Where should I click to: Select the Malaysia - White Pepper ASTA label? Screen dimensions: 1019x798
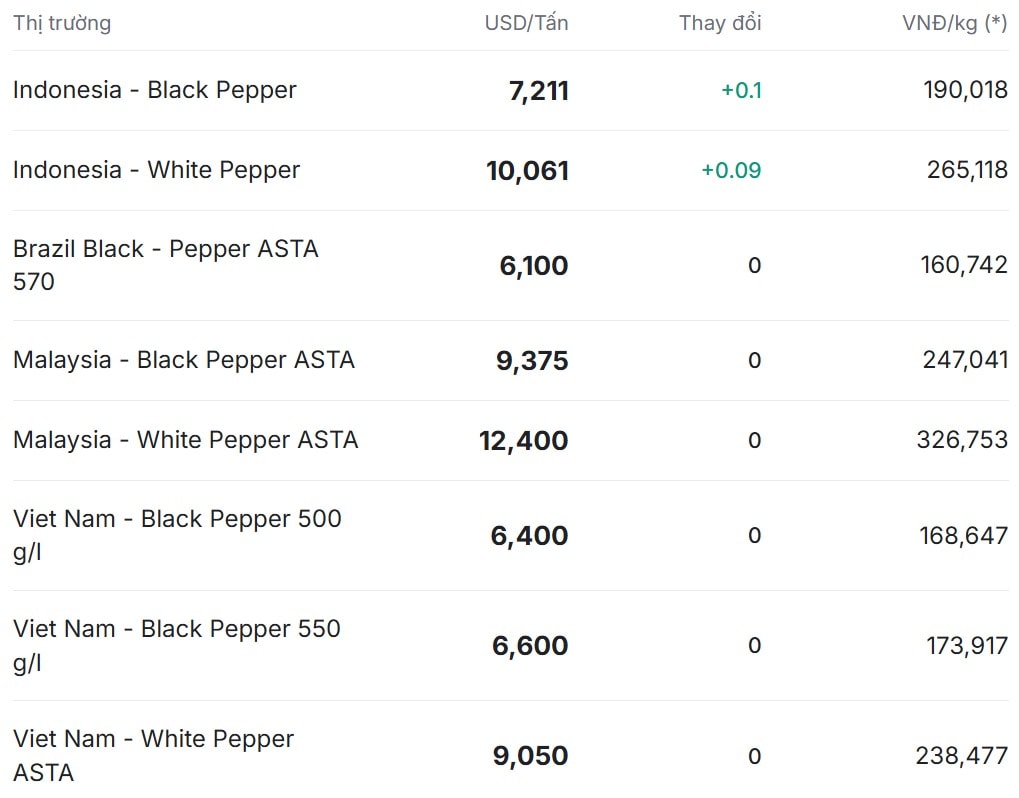185,440
